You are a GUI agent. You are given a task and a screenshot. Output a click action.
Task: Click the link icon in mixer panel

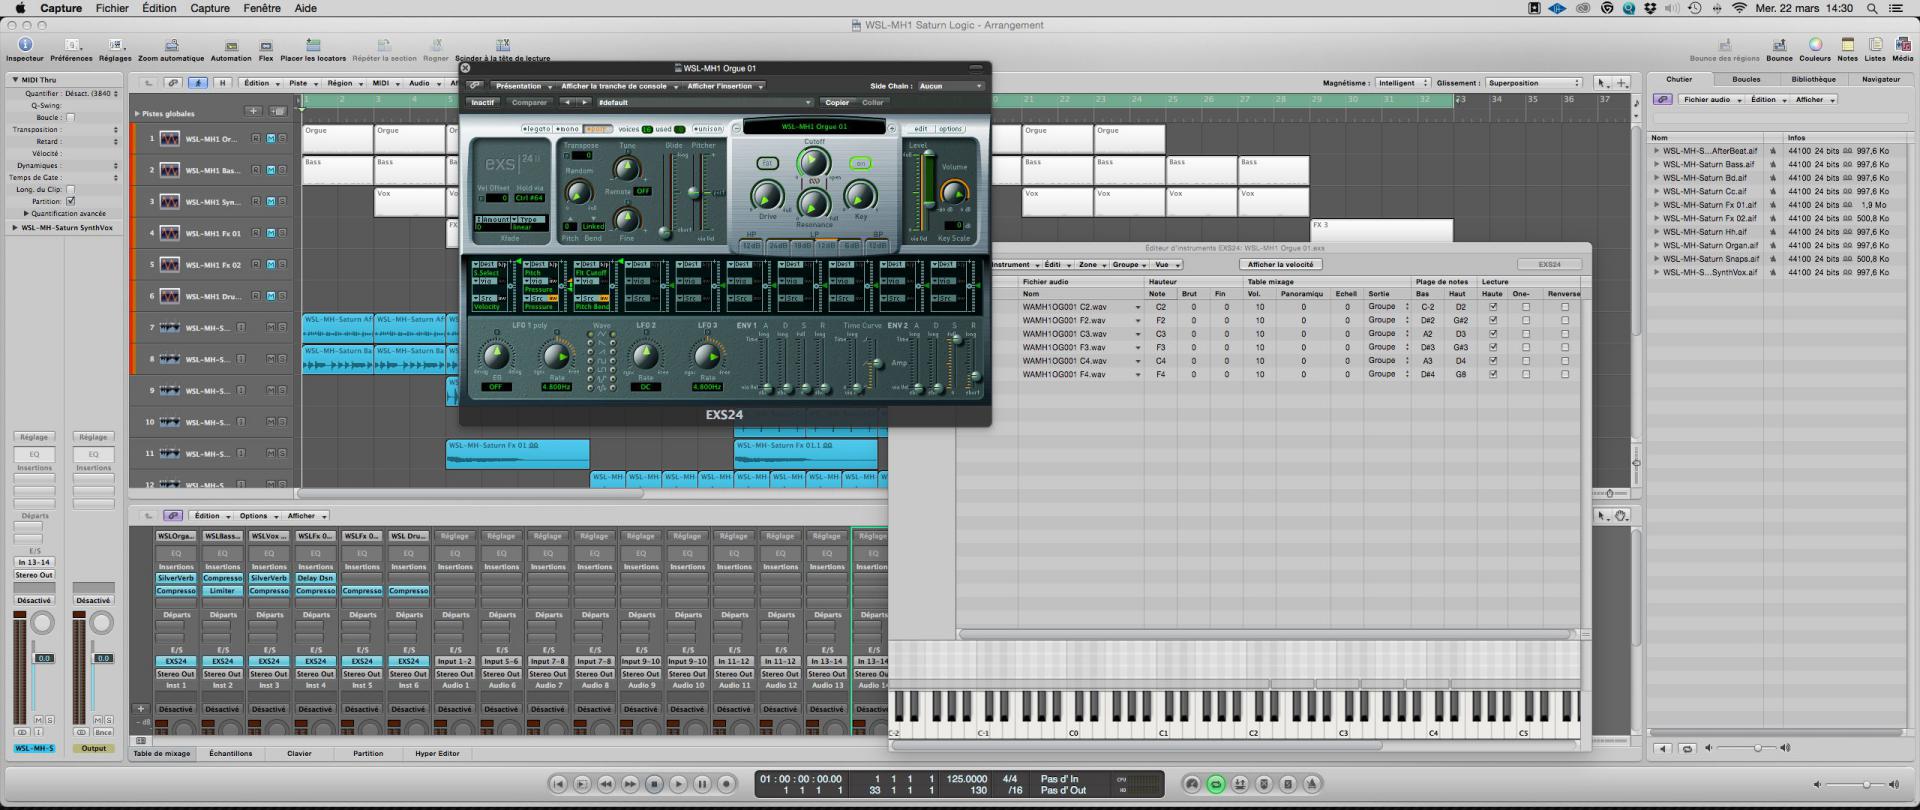(173, 516)
